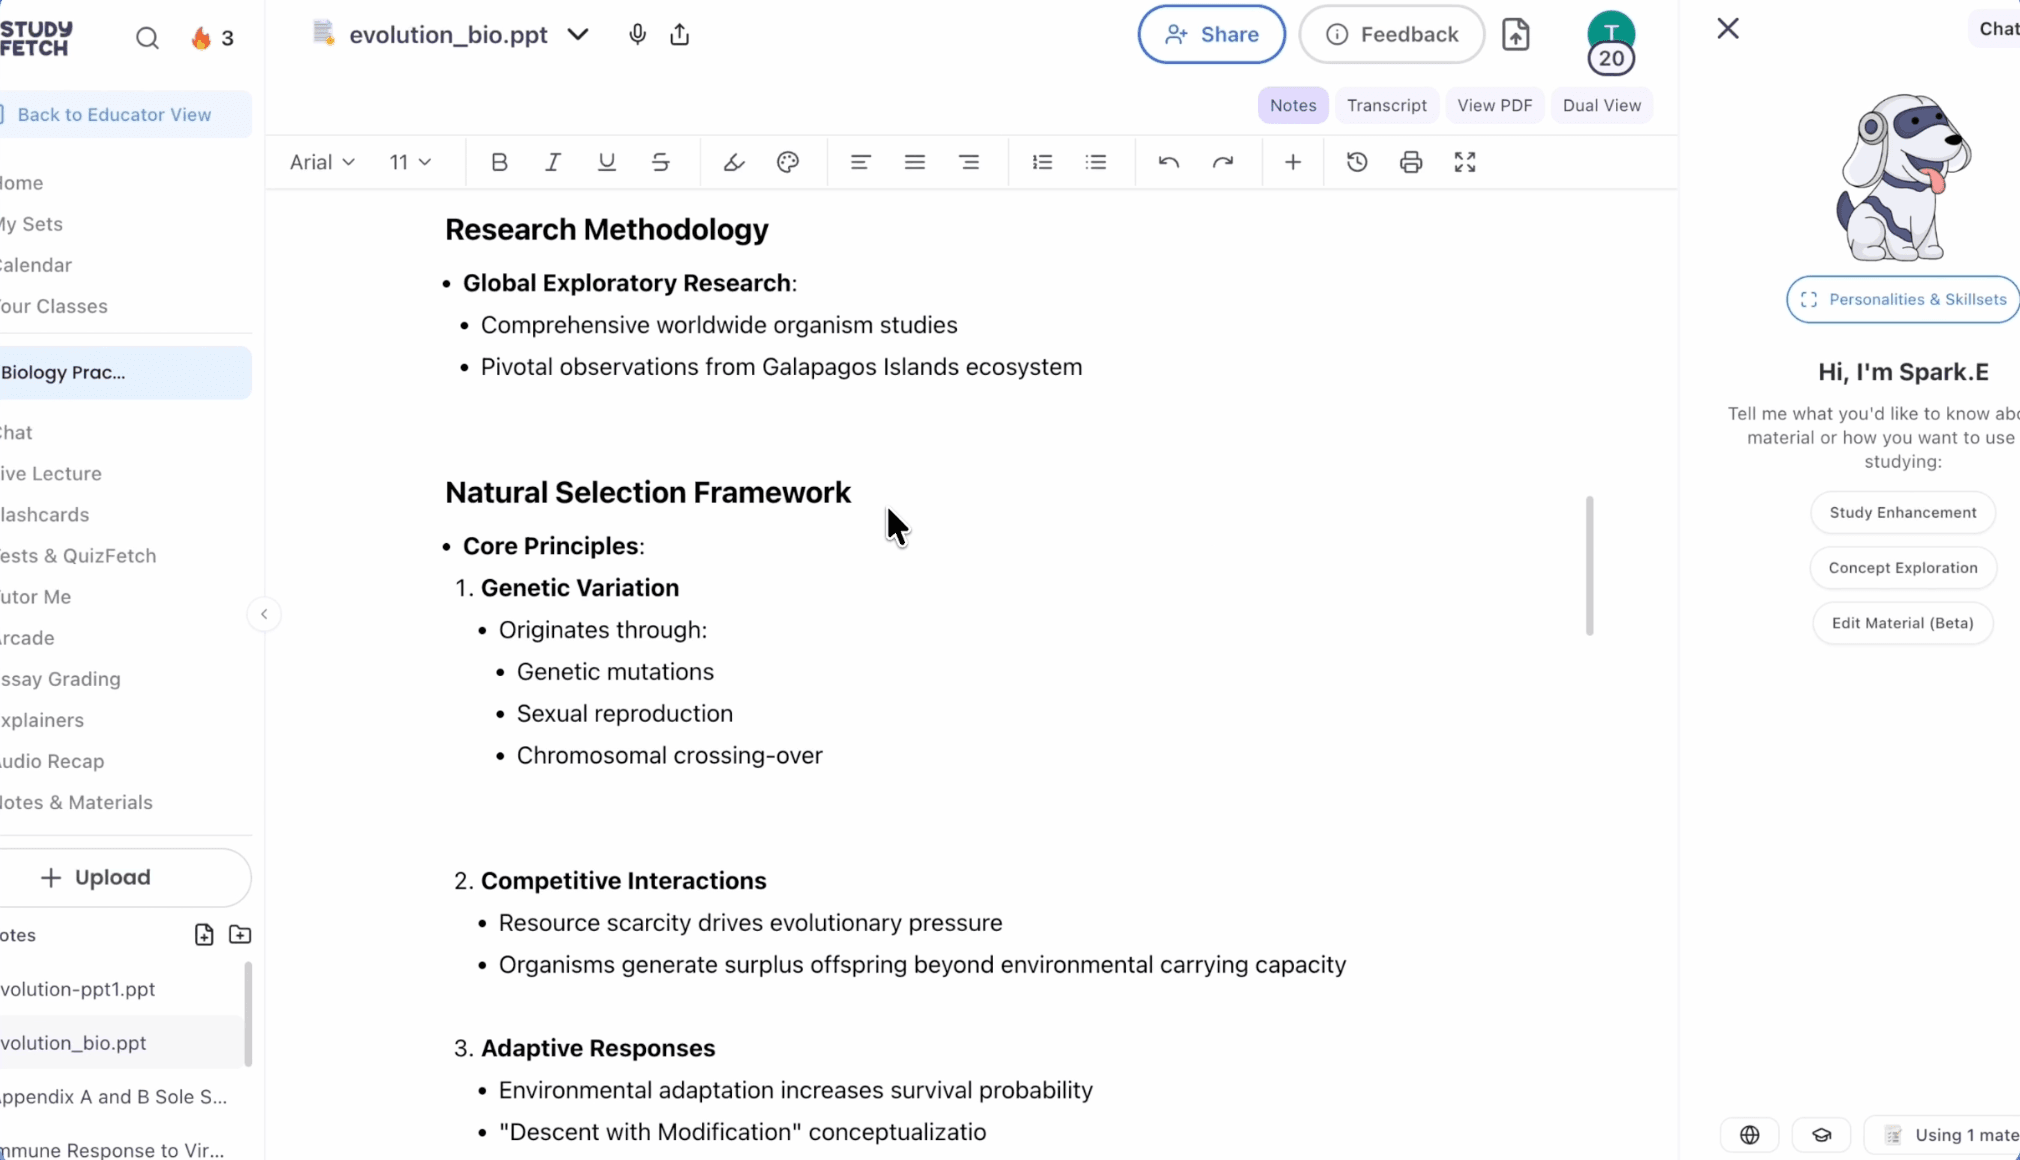
Task: Insert a bulleted list
Action: click(1096, 162)
